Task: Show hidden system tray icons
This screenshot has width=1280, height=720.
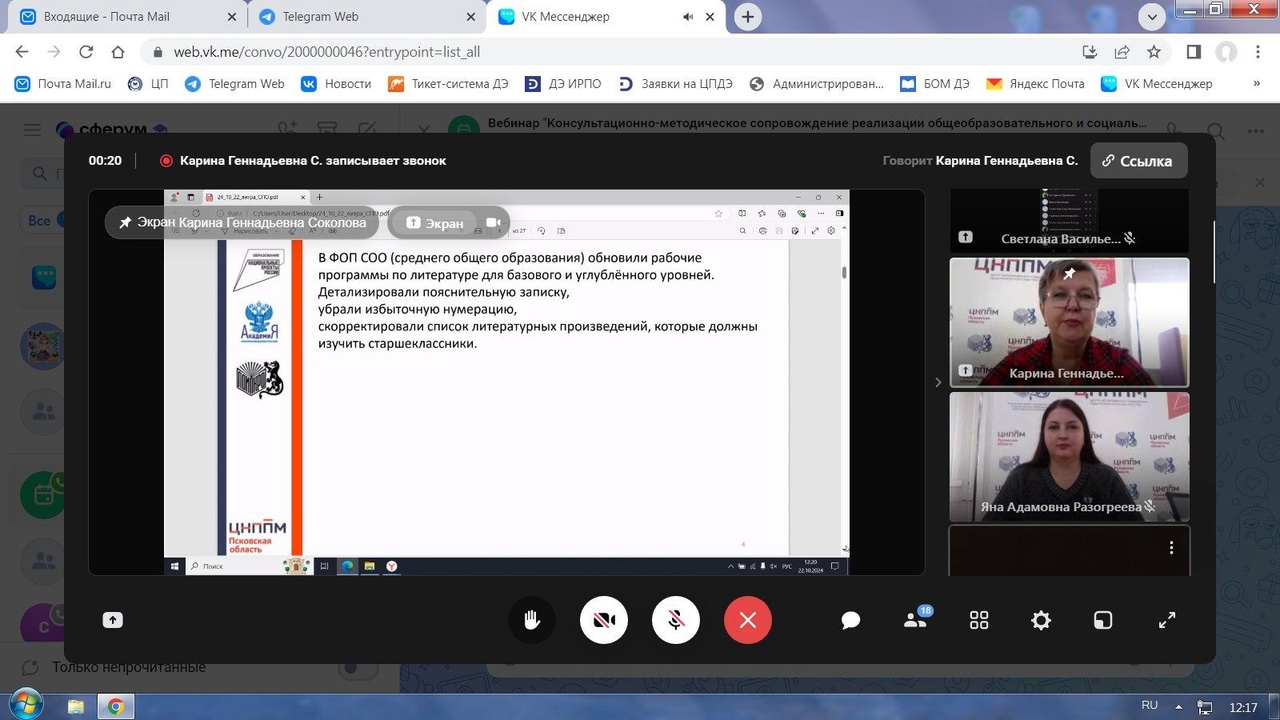Action: point(1178,707)
